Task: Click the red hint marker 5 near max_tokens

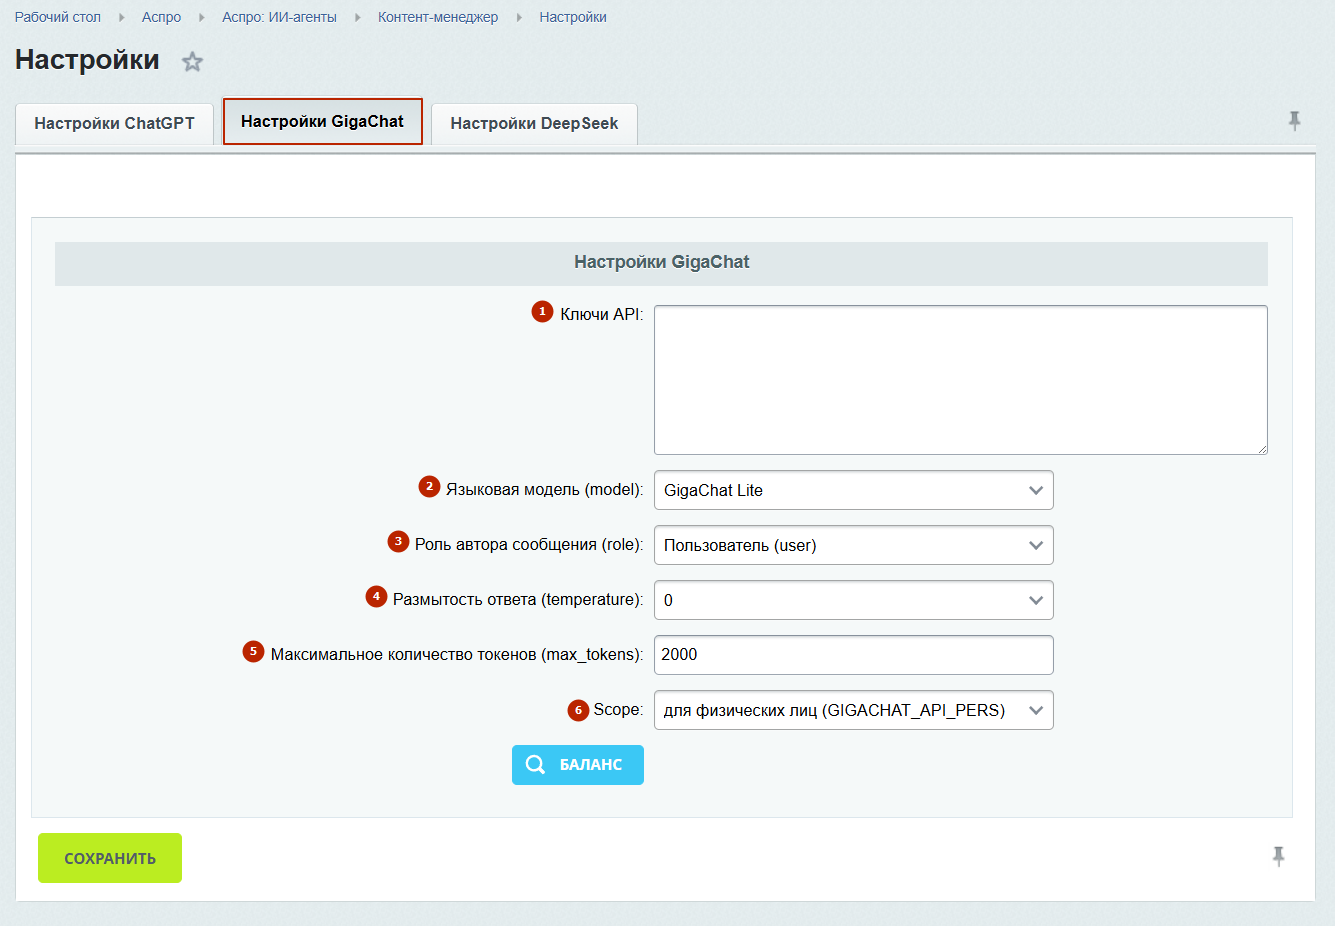Action: pos(253,651)
